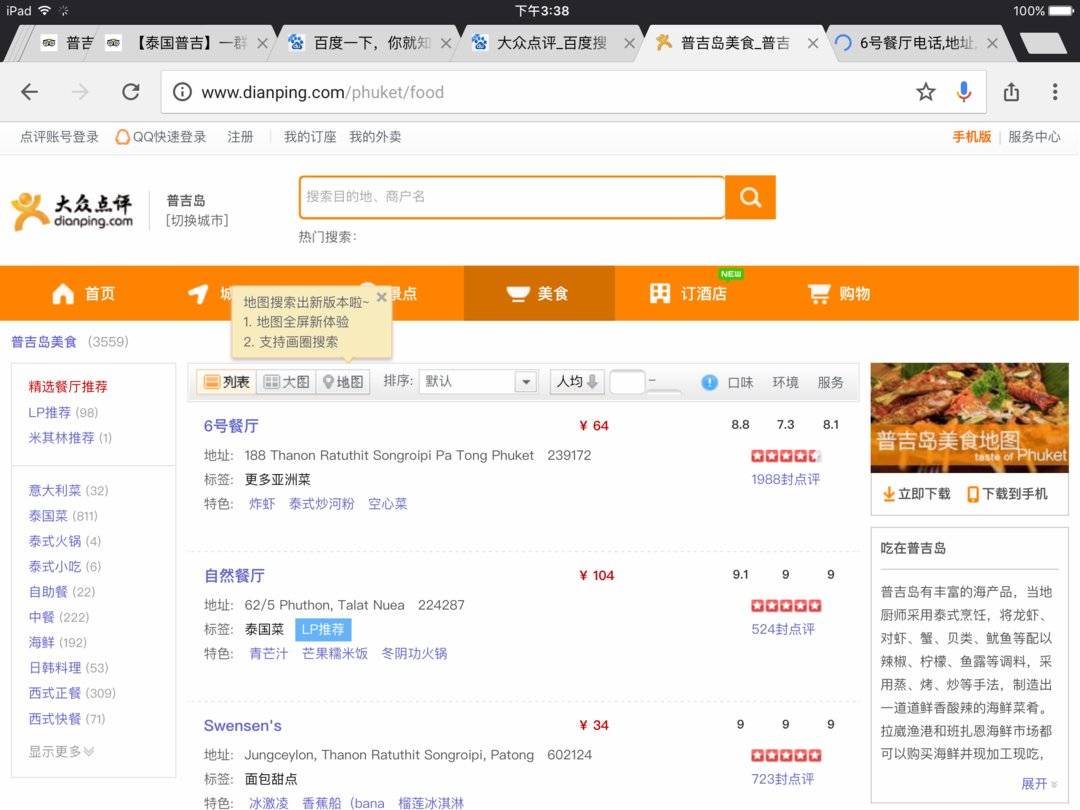The height and width of the screenshot is (810, 1080).
Task: Click the LP推荐 tag badge
Action: pyautogui.click(x=323, y=629)
